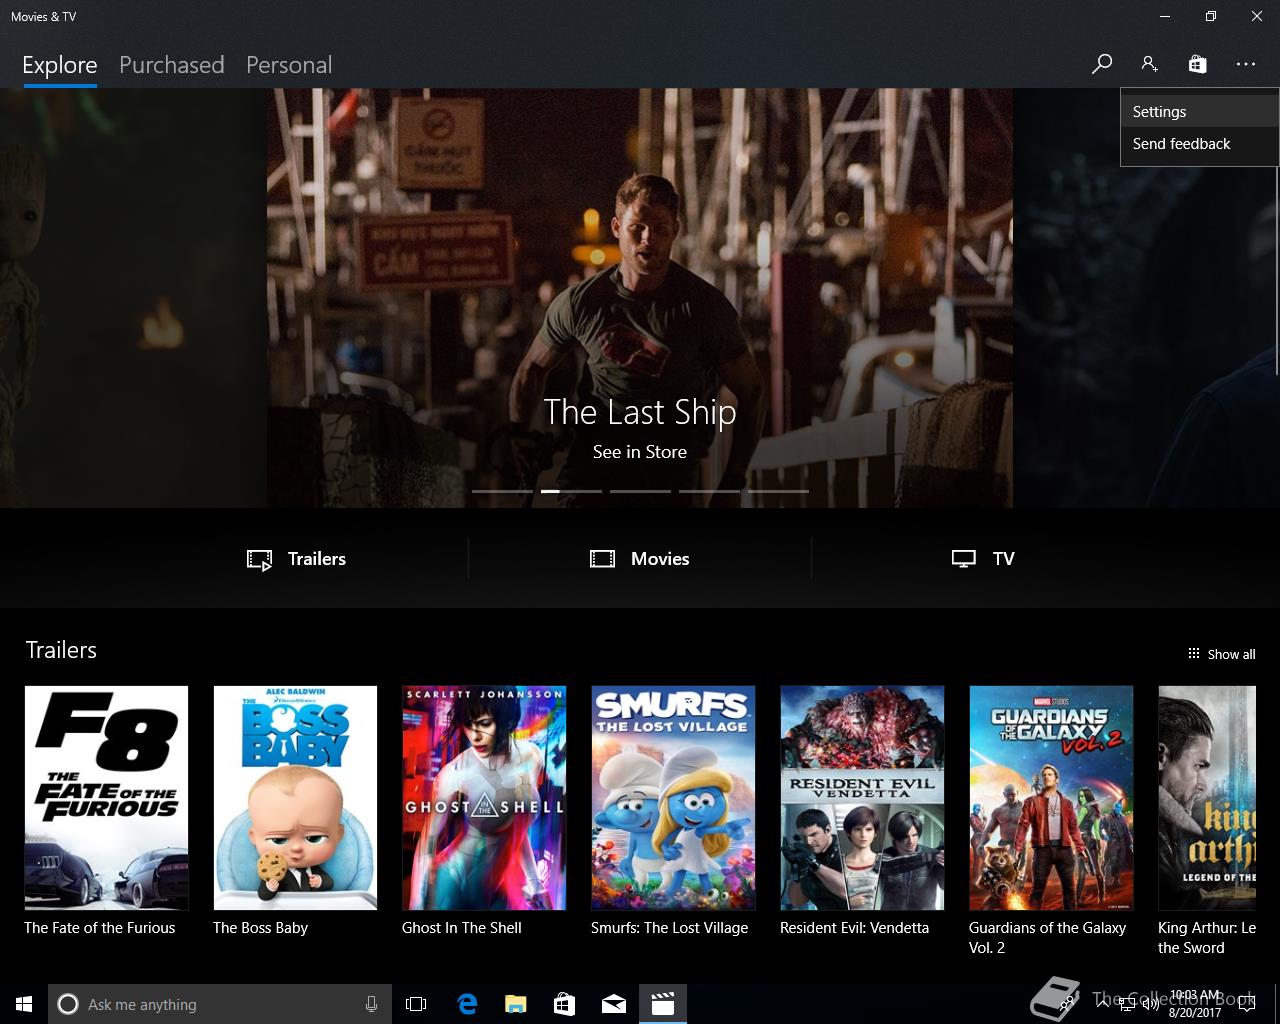The width and height of the screenshot is (1280, 1024).
Task: Go to the fourth carousel slide indicator
Action: (x=709, y=491)
